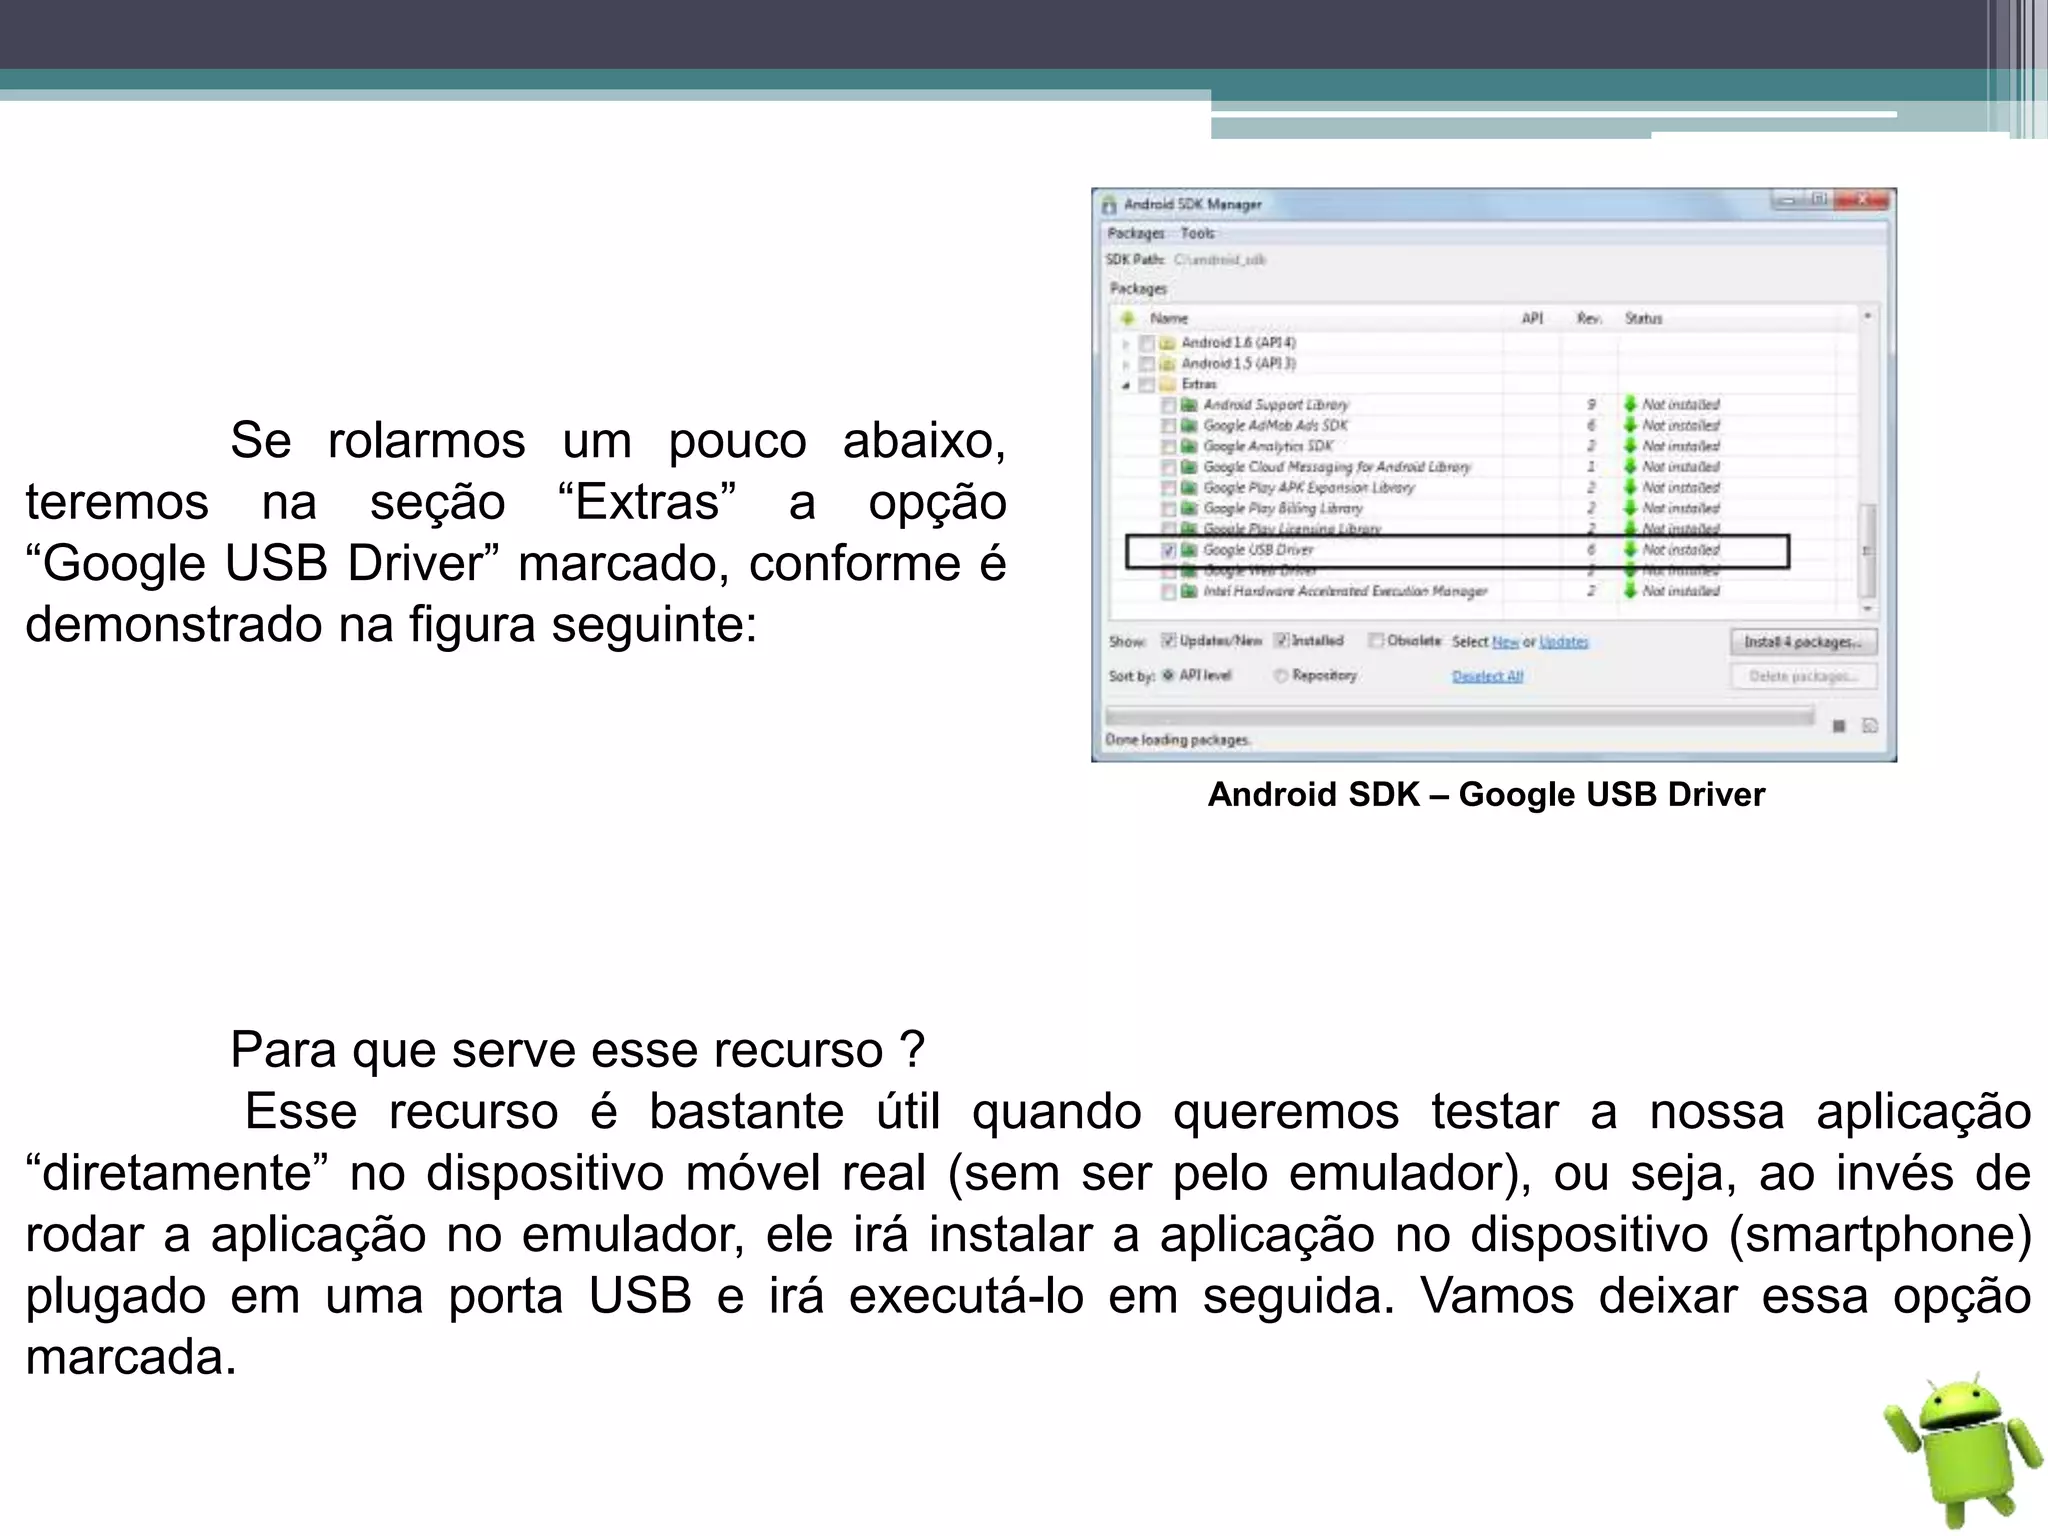2048x1536 pixels.
Task: Check the Android Support Library checkbox
Action: tap(1168, 405)
